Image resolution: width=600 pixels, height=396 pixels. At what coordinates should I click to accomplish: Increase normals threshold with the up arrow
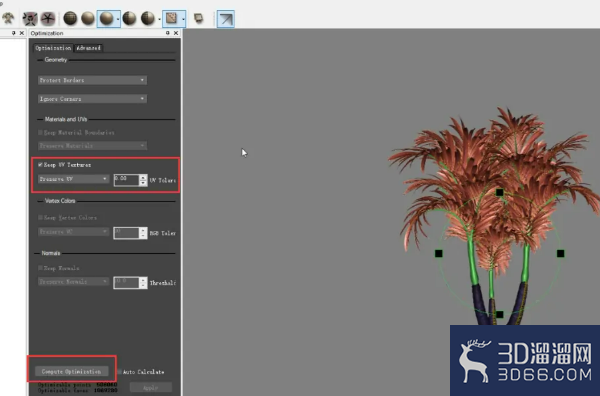[143, 280]
